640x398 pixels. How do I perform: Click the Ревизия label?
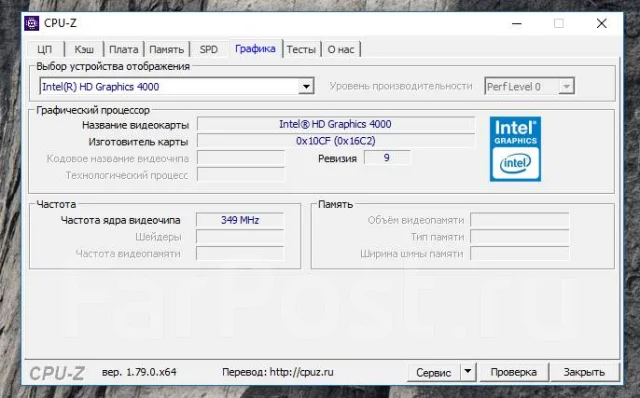(x=337, y=158)
